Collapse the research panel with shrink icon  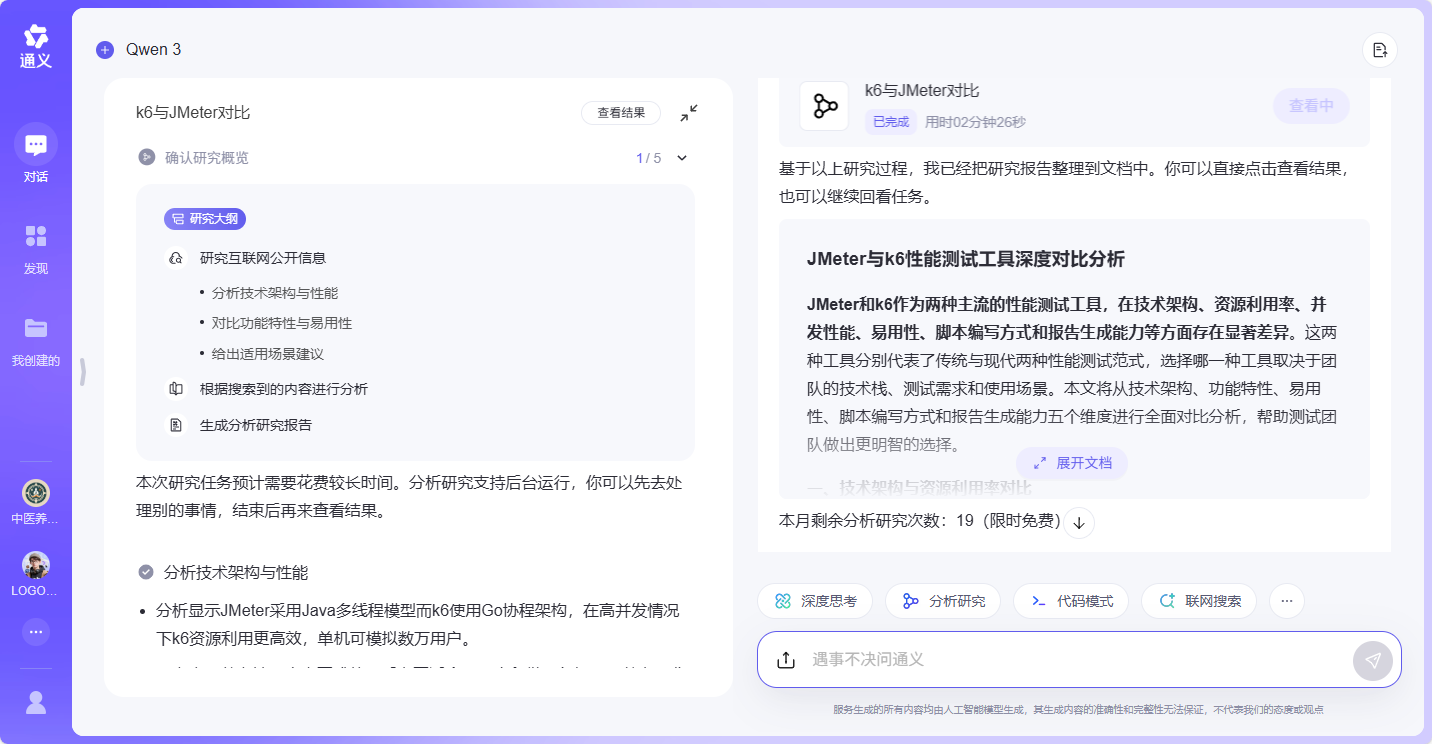coord(689,113)
